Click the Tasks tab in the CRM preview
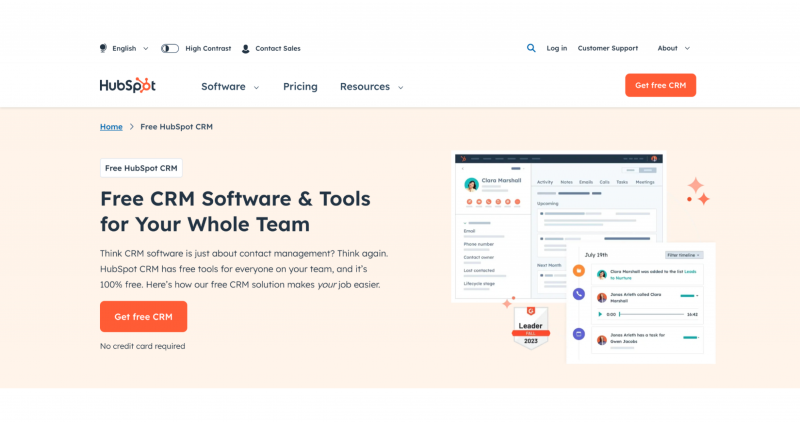Screen dimensions: 800x422 622,182
